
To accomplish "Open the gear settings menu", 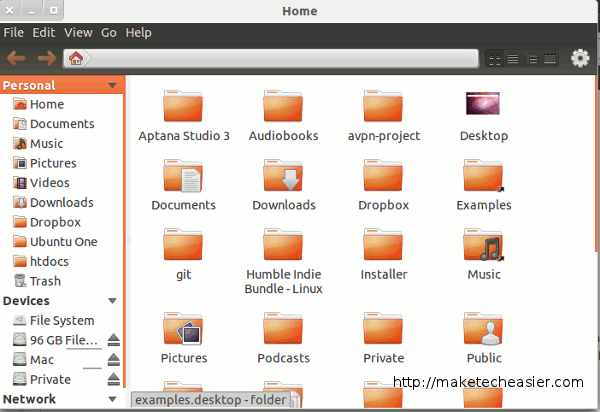I will [580, 59].
